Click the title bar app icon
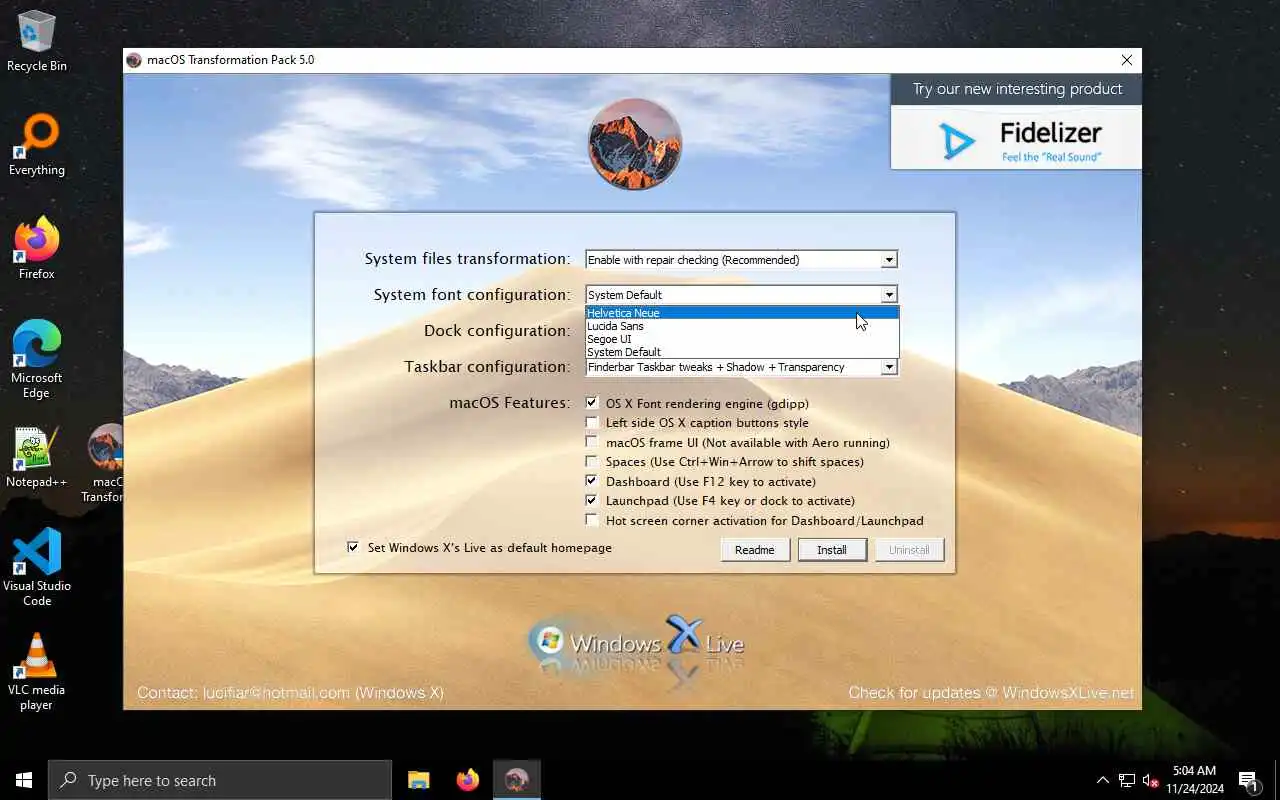This screenshot has width=1280, height=800. pos(134,60)
